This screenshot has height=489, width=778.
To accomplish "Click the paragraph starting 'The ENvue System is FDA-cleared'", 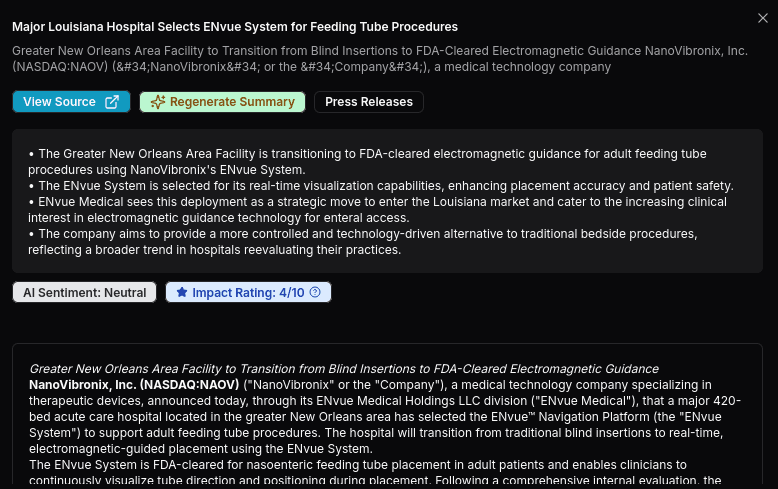I will point(375,473).
